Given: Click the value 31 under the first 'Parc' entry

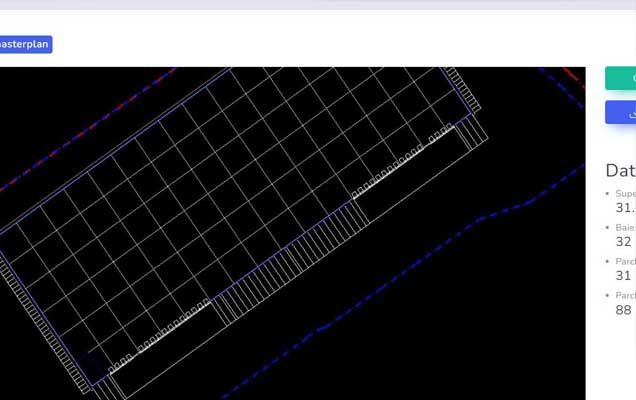Looking at the screenshot, I should [x=623, y=276].
